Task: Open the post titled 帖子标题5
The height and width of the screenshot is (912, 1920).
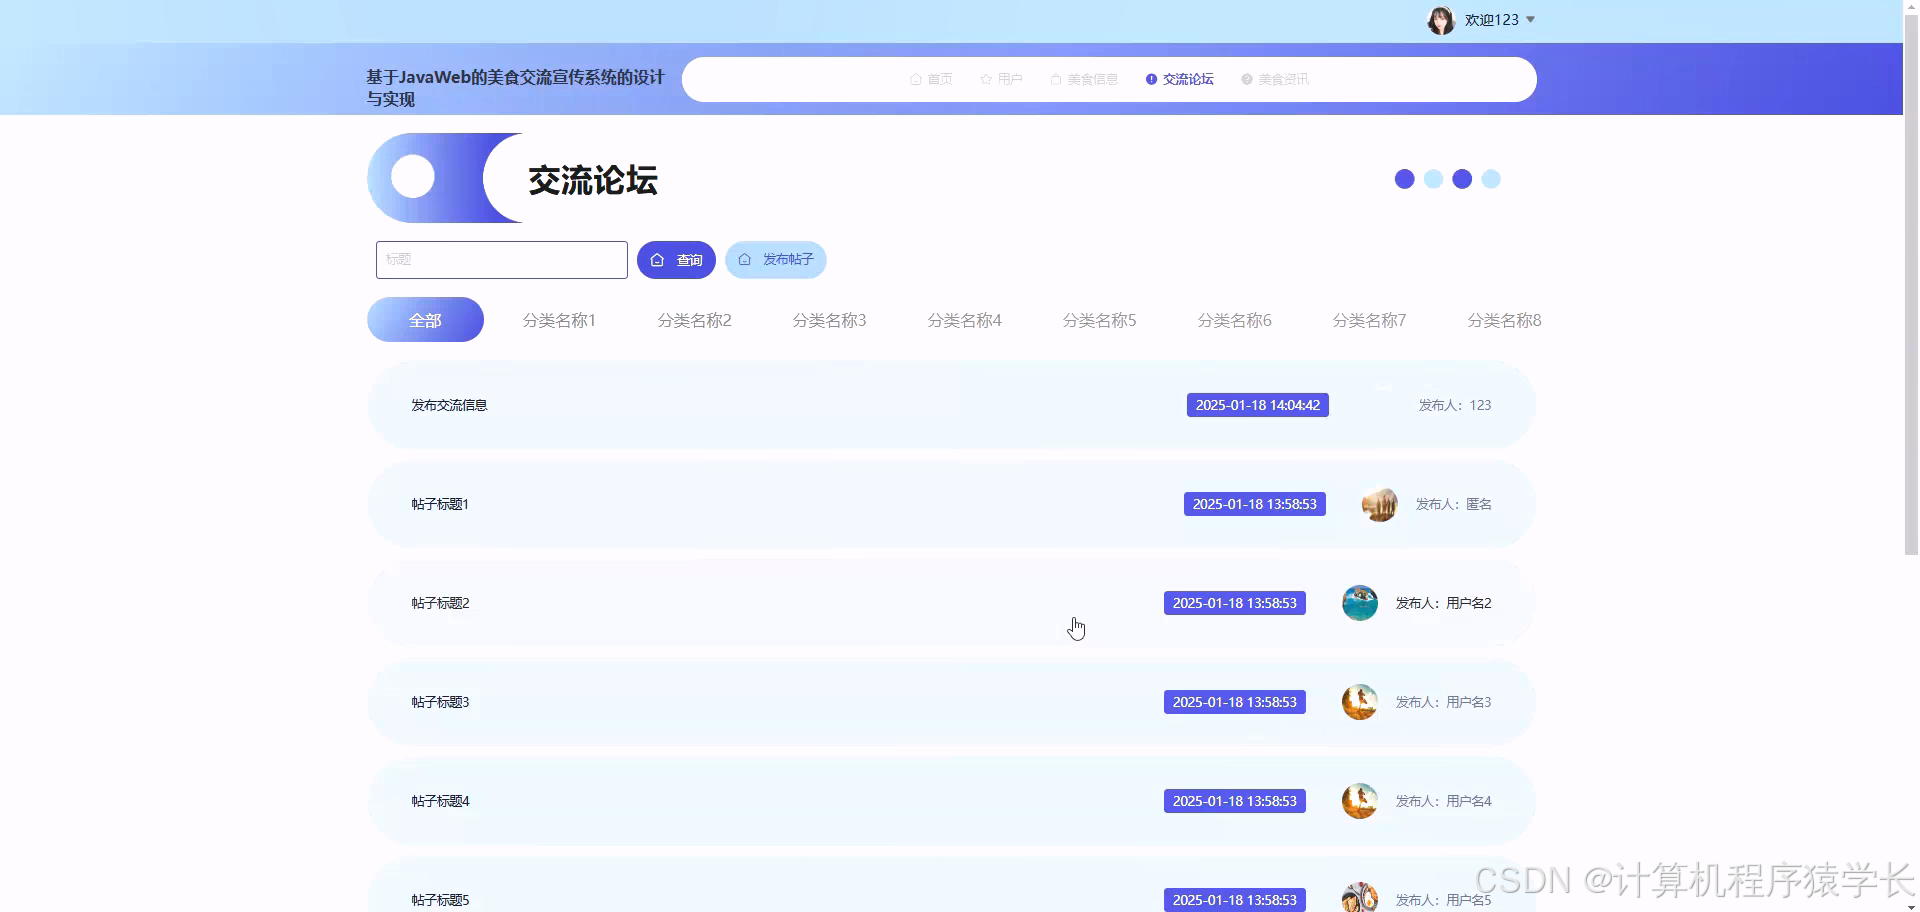Action: 440,900
